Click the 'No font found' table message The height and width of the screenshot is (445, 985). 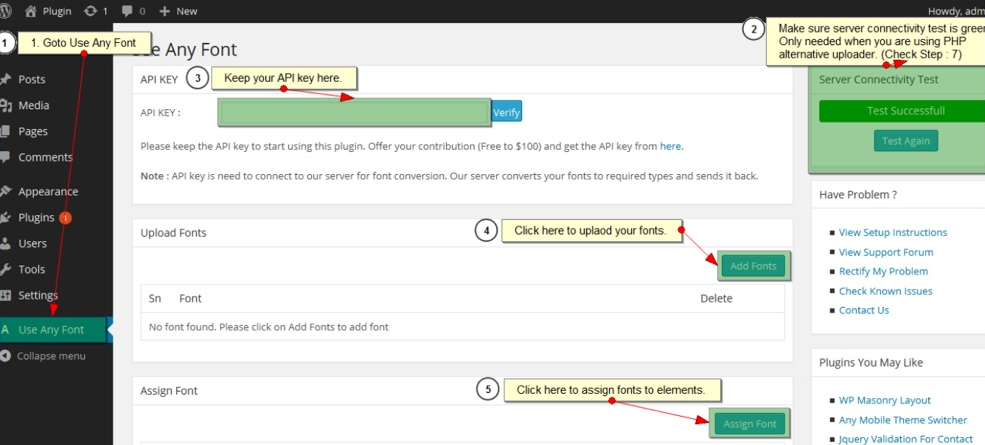[x=269, y=327]
